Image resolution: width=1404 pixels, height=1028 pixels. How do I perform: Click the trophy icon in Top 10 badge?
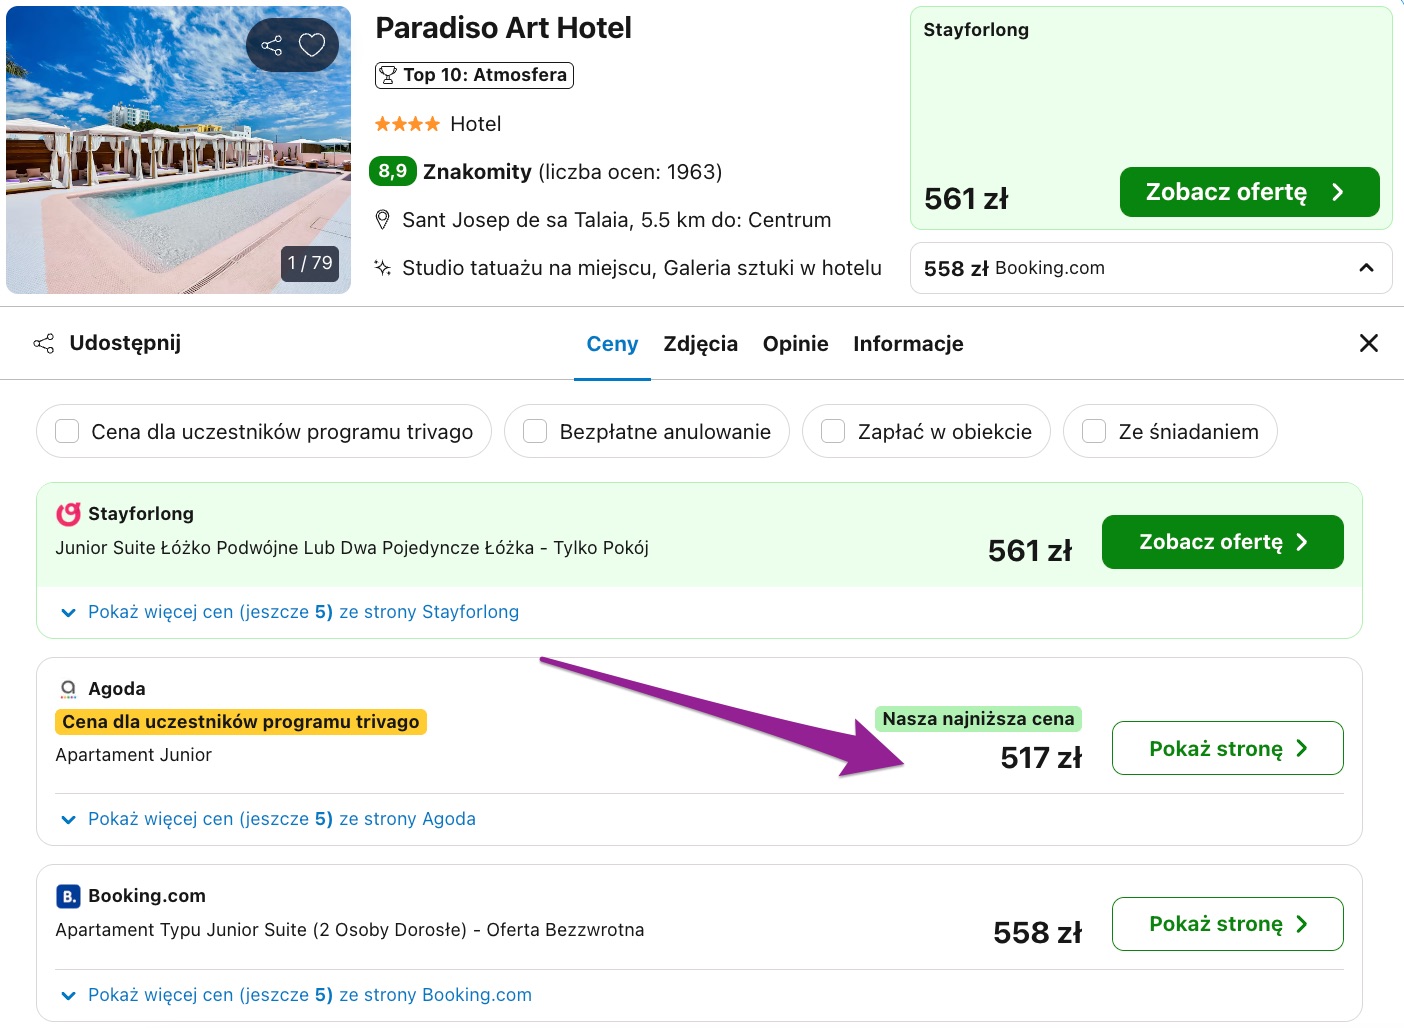point(388,75)
